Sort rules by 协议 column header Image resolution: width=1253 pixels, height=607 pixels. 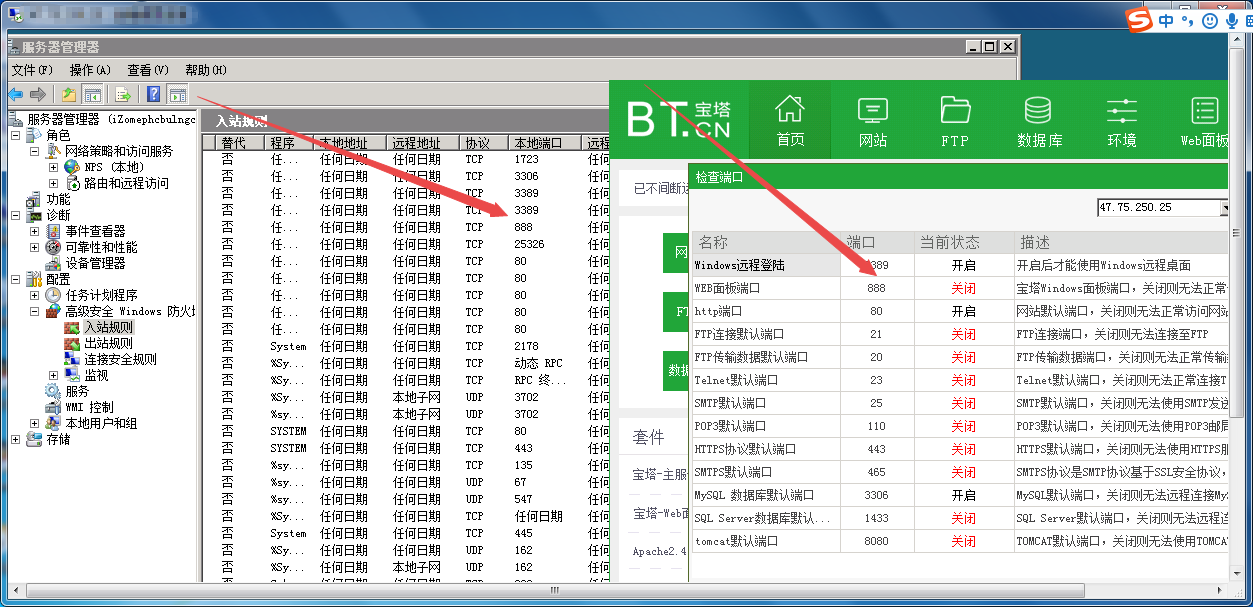point(483,143)
